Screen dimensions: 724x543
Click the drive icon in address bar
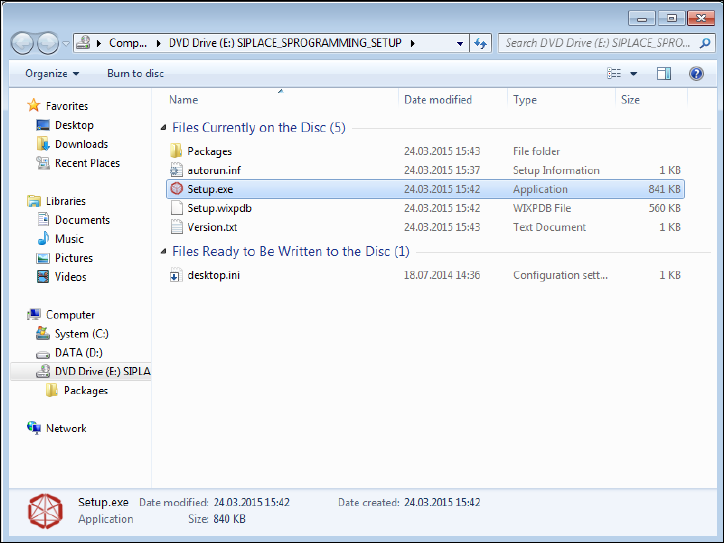pos(83,43)
